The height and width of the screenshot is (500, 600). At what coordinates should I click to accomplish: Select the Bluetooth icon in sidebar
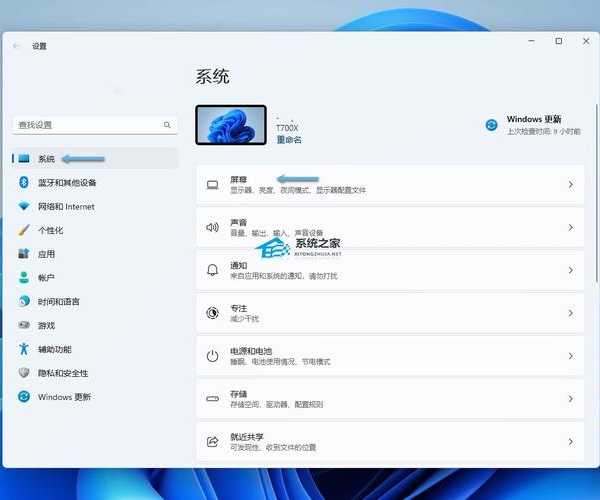pyautogui.click(x=24, y=182)
